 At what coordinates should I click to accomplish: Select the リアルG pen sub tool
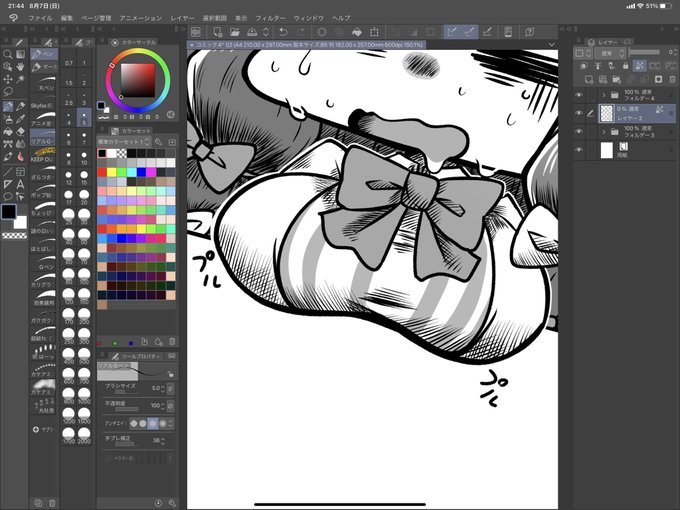click(x=44, y=137)
